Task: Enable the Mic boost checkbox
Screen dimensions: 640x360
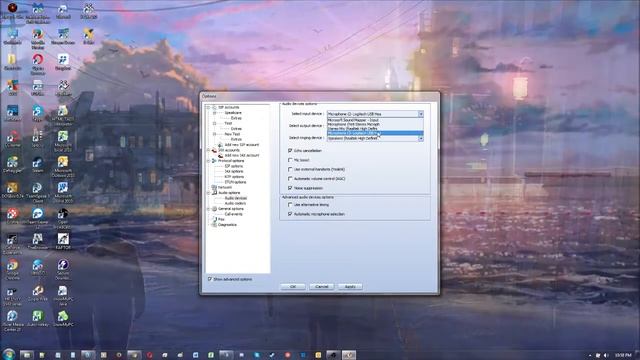Action: [290, 160]
